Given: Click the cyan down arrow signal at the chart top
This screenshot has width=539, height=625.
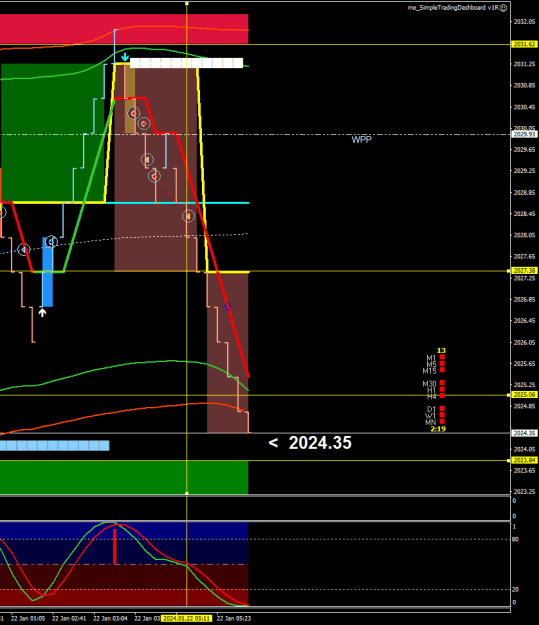Looking at the screenshot, I should (x=125, y=57).
